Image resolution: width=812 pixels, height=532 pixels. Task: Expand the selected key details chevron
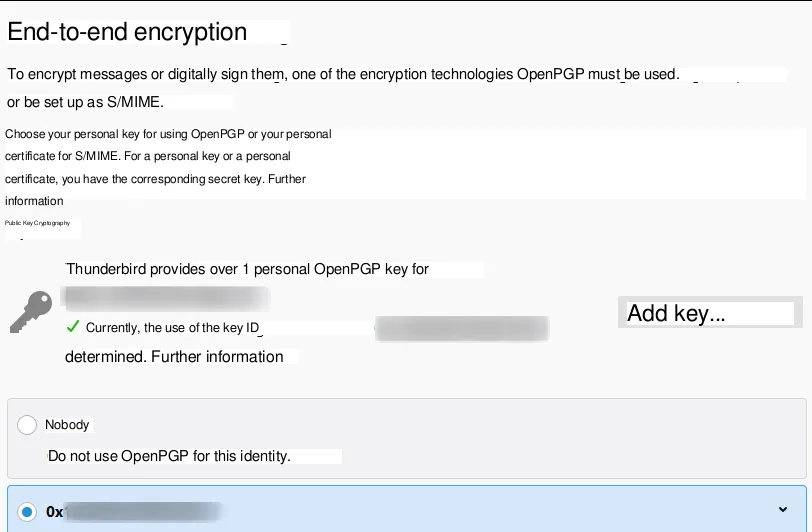click(782, 510)
